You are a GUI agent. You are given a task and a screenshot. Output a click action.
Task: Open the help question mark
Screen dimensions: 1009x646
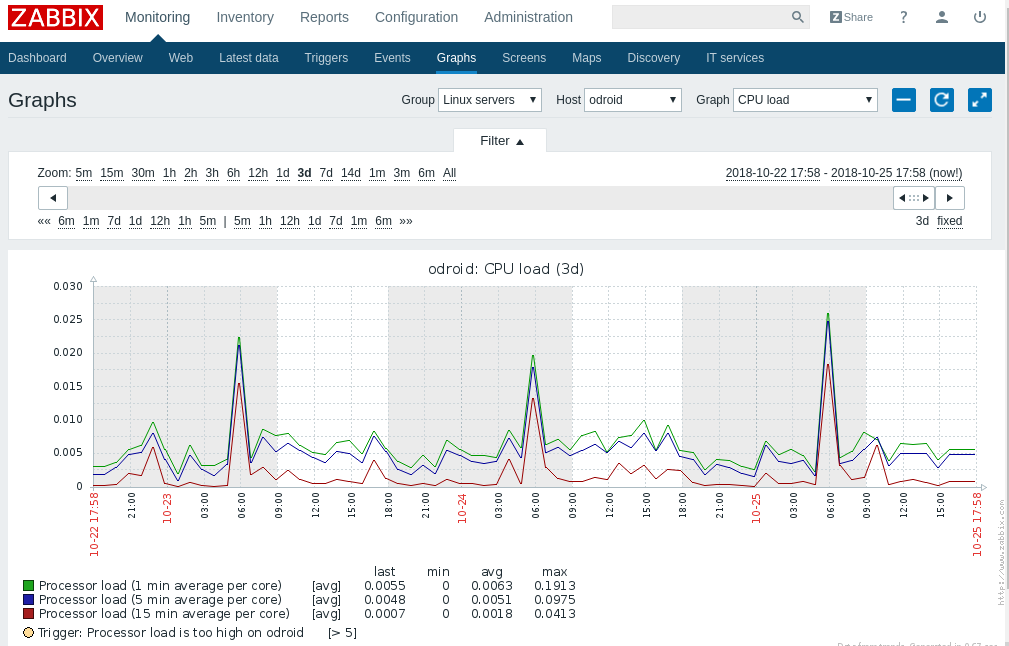[903, 17]
